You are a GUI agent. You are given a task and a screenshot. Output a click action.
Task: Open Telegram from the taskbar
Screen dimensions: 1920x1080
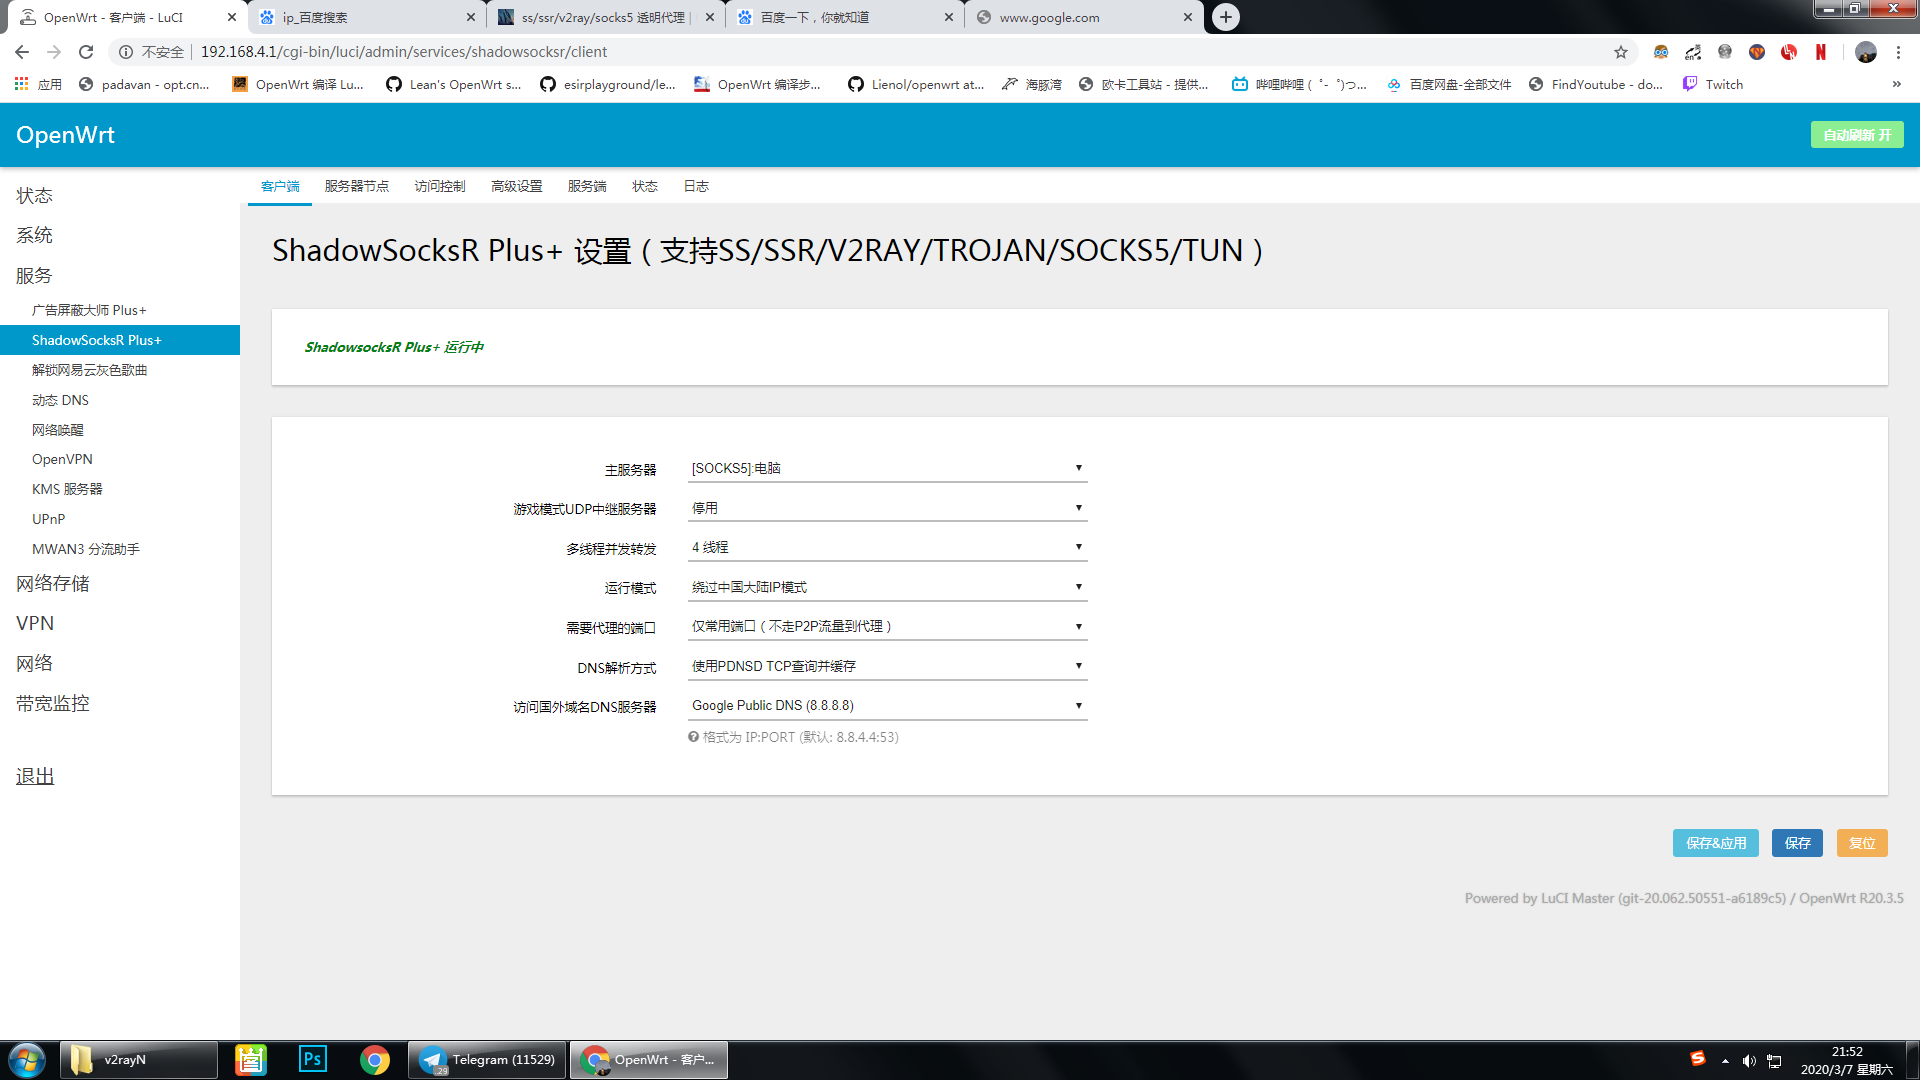(x=486, y=1059)
